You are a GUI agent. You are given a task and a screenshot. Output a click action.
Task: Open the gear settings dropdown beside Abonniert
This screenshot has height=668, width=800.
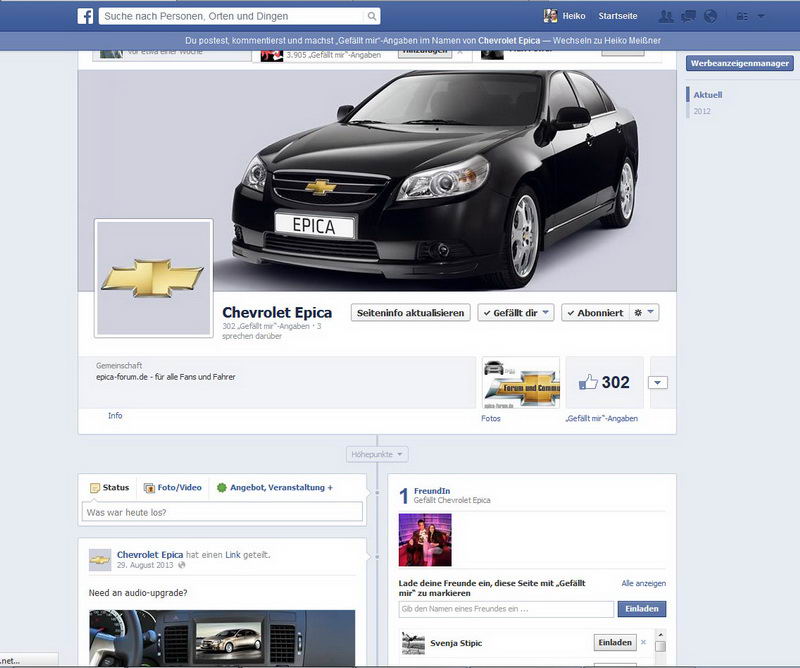(644, 313)
